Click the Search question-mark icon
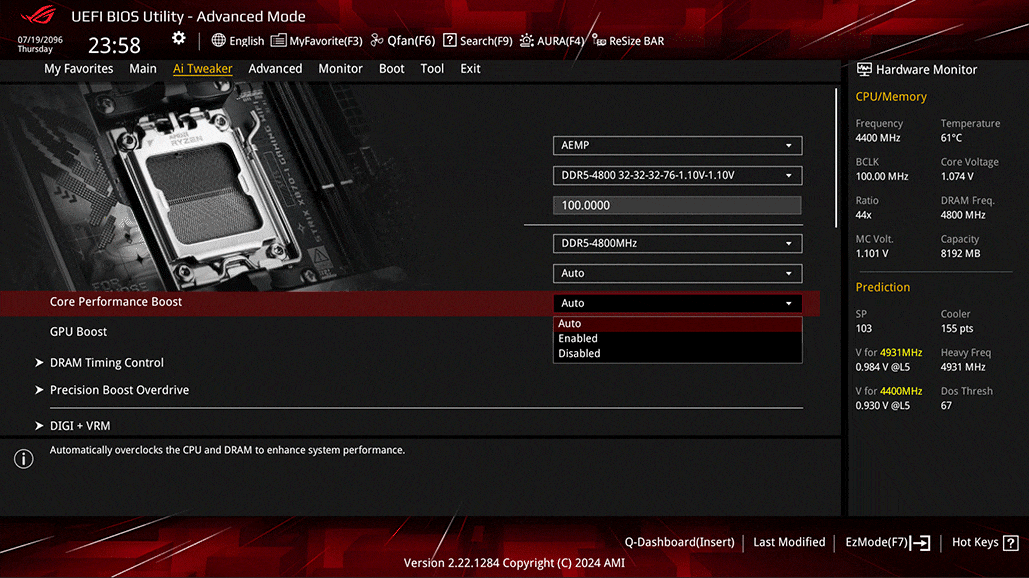Image resolution: width=1029 pixels, height=578 pixels. [x=450, y=41]
